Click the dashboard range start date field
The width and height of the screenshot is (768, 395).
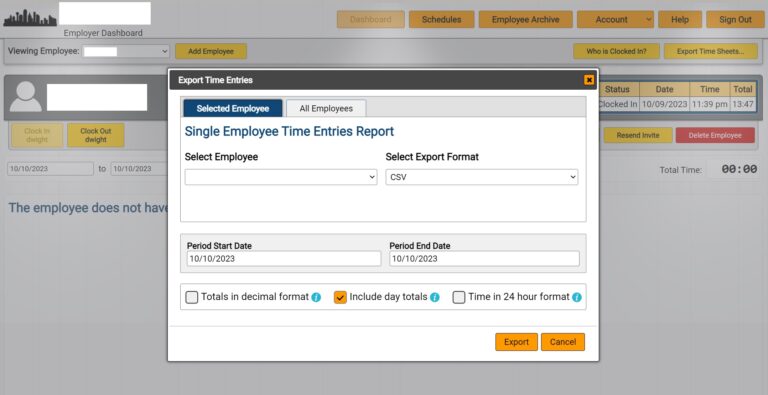pos(50,169)
